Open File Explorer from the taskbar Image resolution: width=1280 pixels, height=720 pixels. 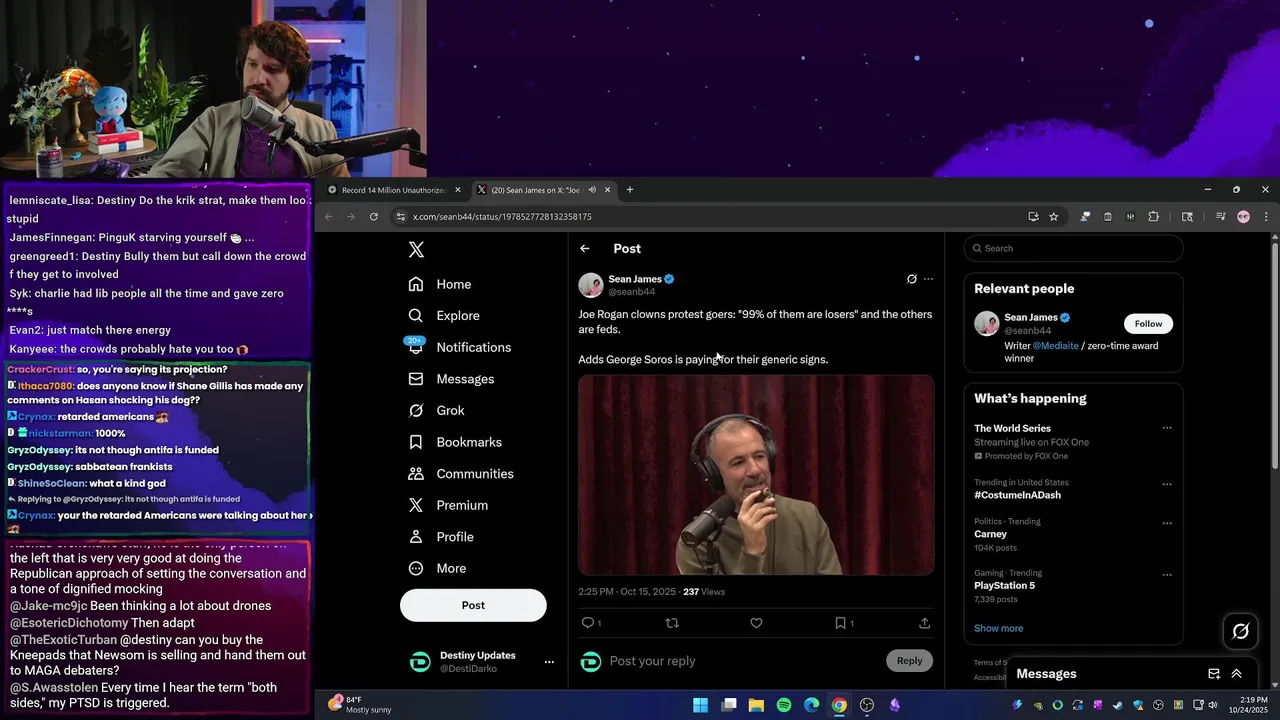(756, 705)
